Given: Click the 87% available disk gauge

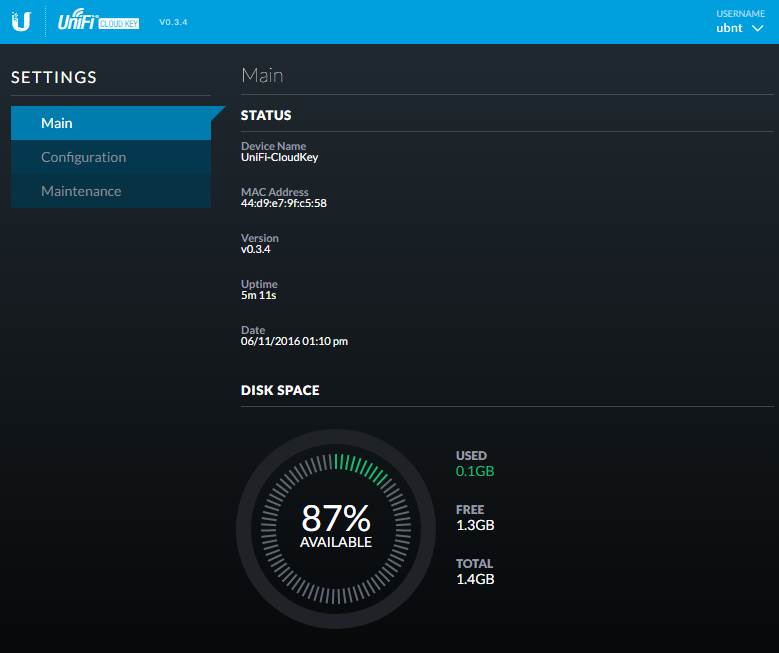Looking at the screenshot, I should tap(336, 529).
